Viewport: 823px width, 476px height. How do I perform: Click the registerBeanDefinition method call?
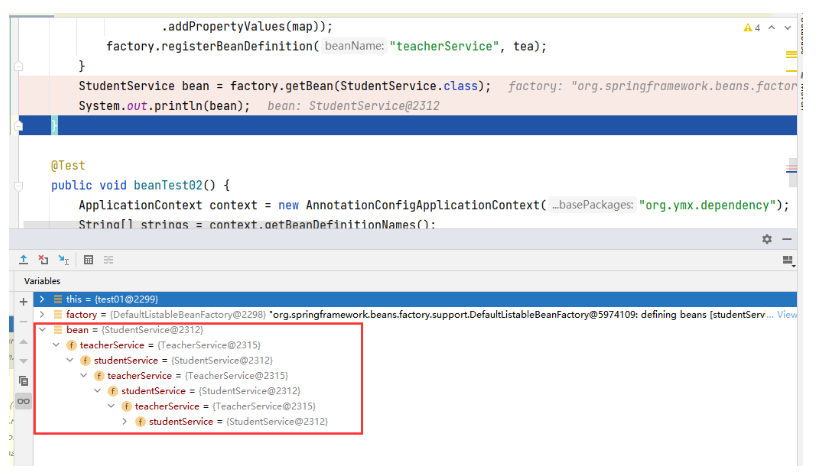tap(237, 46)
